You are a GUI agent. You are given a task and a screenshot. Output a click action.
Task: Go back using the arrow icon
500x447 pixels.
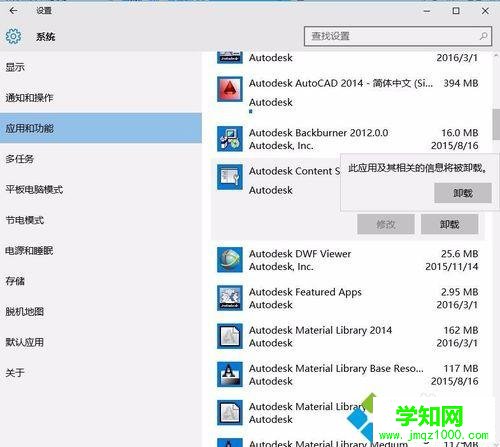click(x=13, y=11)
